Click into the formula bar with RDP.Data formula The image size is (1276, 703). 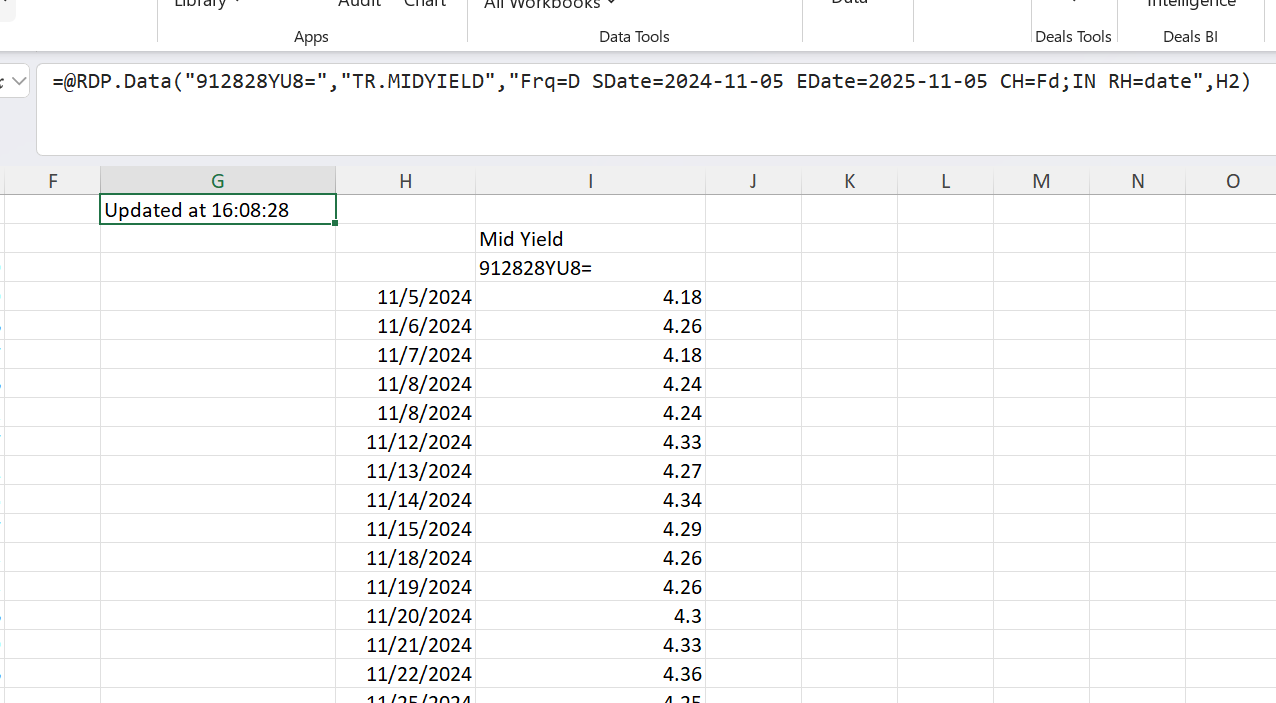[x=656, y=109]
